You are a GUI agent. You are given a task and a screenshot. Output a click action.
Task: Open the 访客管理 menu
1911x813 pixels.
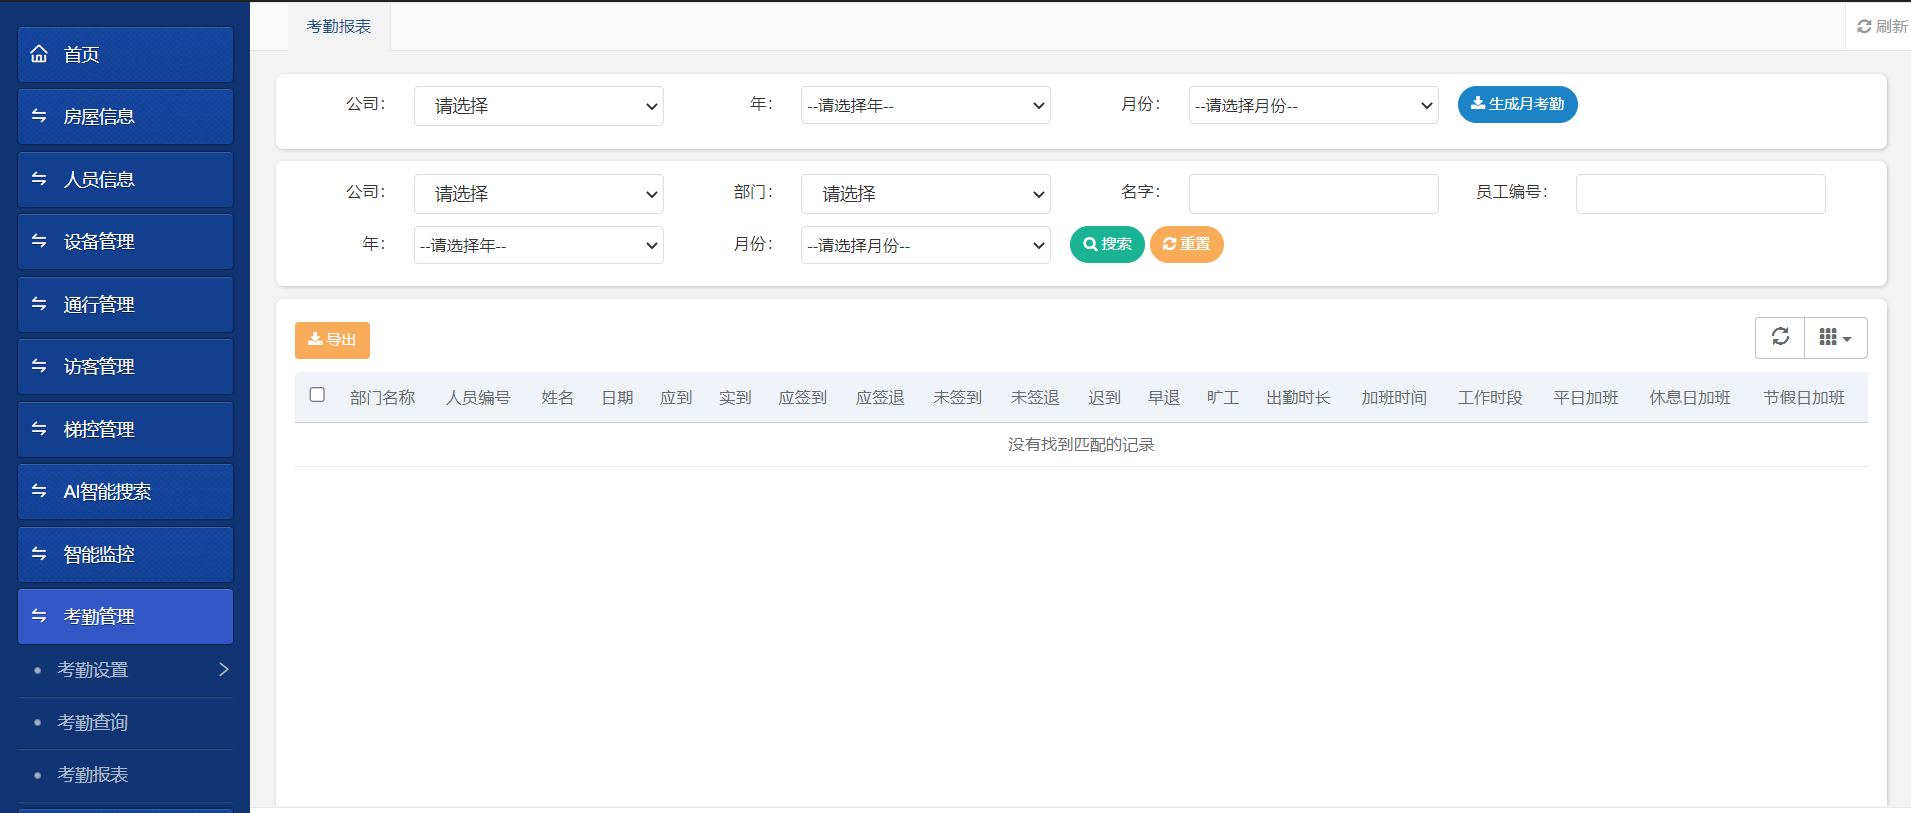pyautogui.click(x=125, y=366)
